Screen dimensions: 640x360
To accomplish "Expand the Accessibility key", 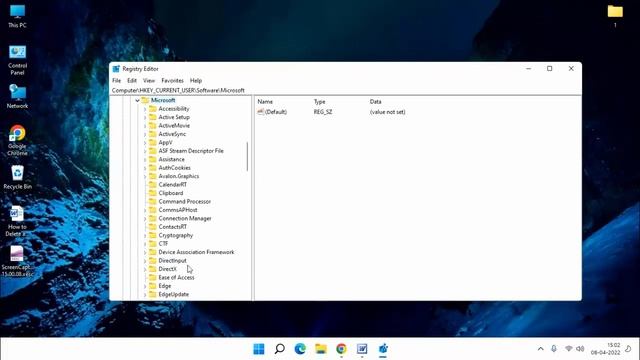I will (145, 109).
